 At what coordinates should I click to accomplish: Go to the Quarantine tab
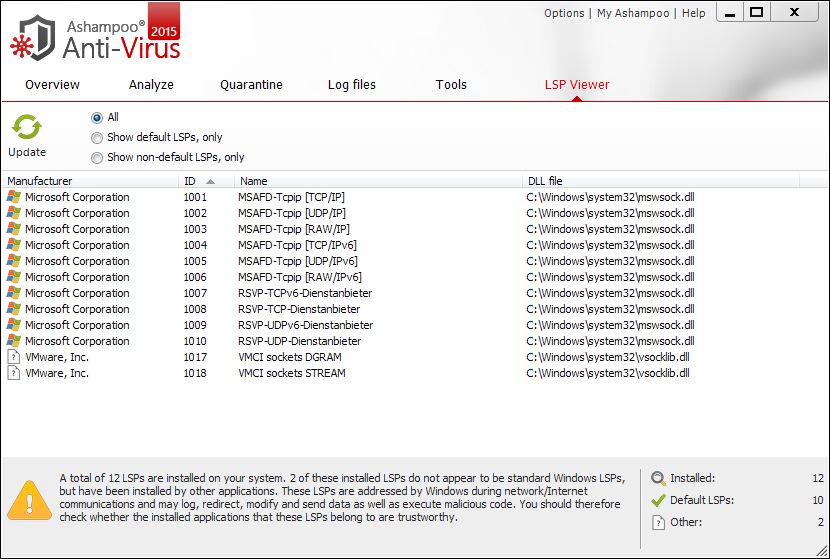251,85
